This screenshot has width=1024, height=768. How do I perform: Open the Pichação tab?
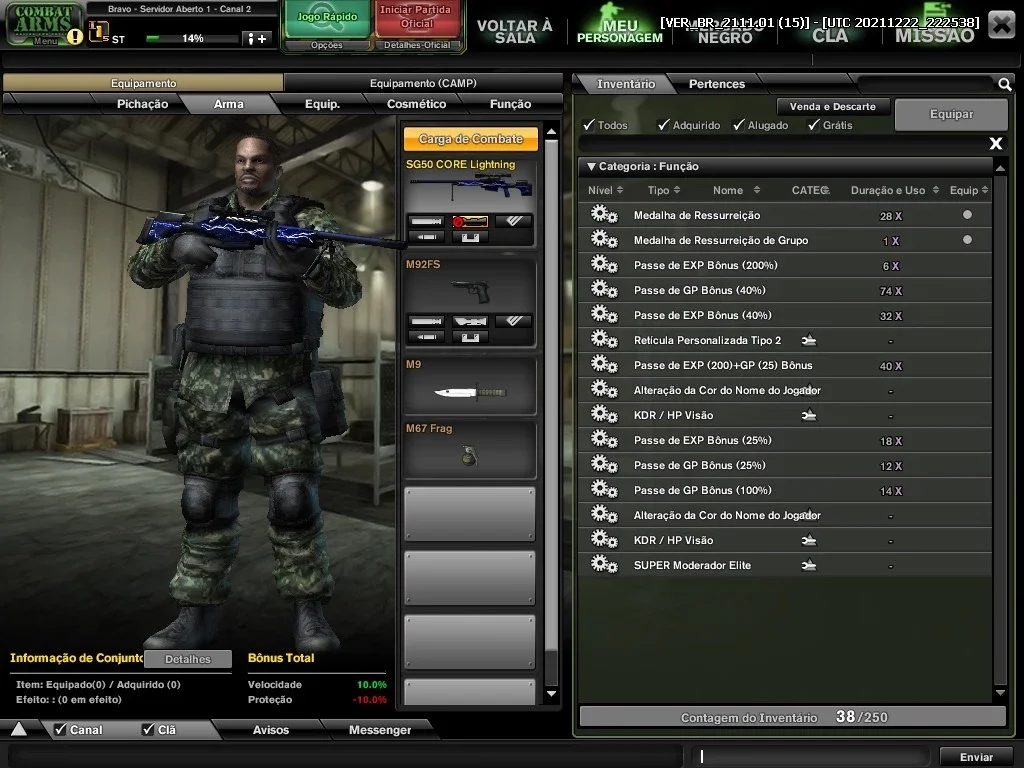click(x=142, y=104)
